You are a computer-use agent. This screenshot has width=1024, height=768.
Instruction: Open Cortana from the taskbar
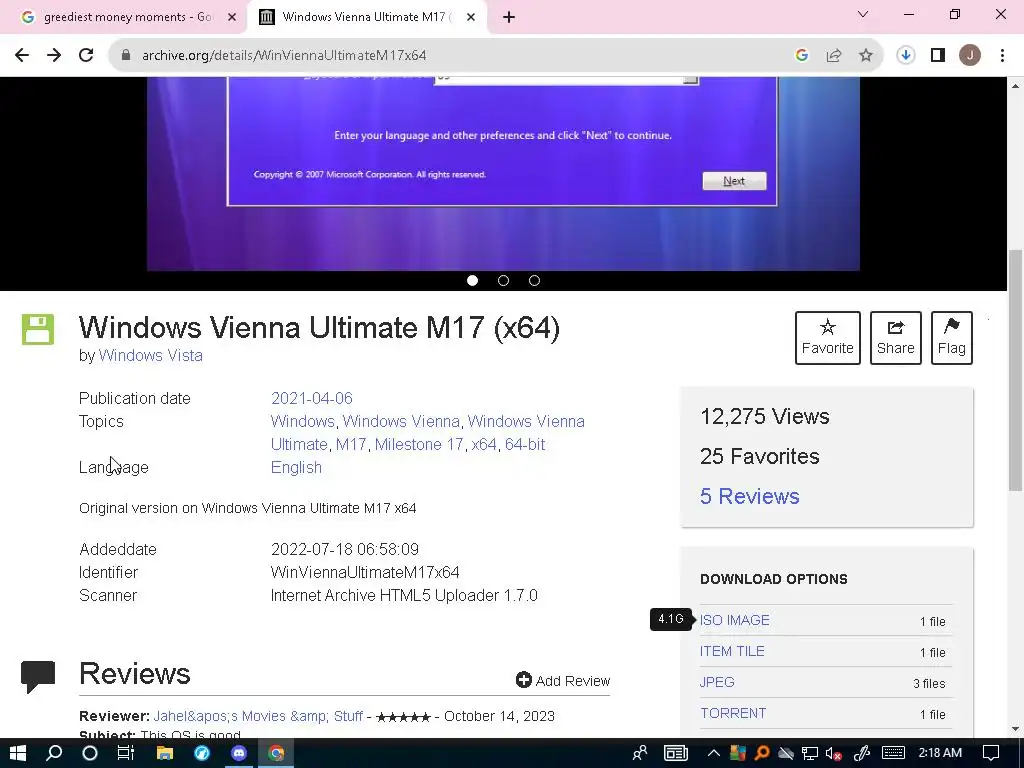90,753
